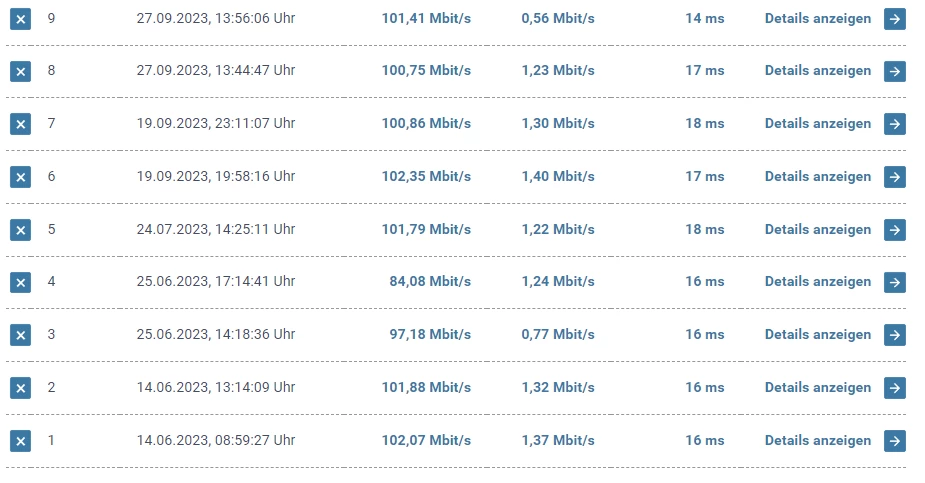
Task: Click arrow icon for measurement 9
Action: pos(895,19)
